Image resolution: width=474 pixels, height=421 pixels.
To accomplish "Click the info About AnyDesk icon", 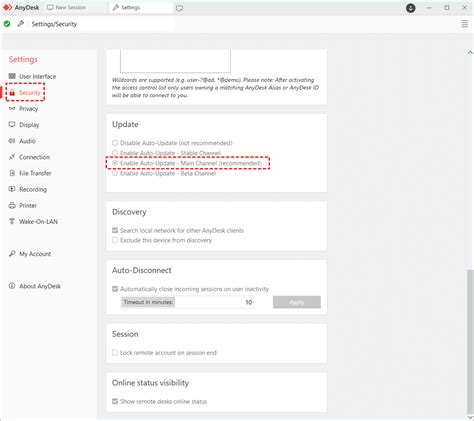I will click(12, 286).
